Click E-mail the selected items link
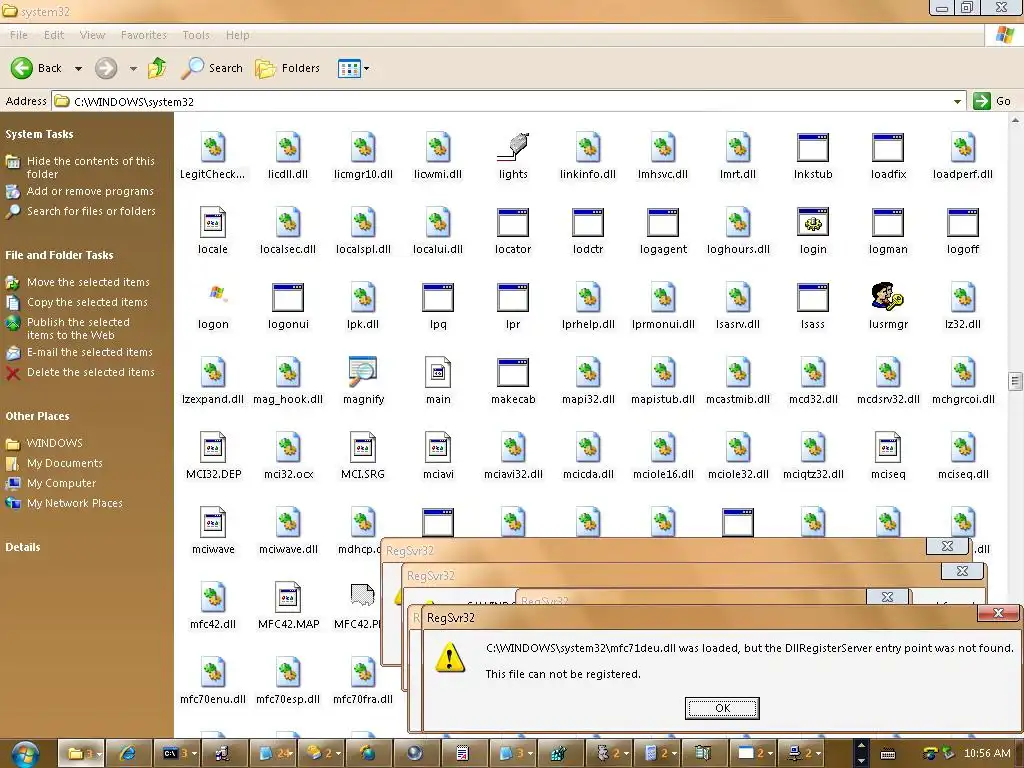This screenshot has height=768, width=1024. pyautogui.click(x=89, y=352)
